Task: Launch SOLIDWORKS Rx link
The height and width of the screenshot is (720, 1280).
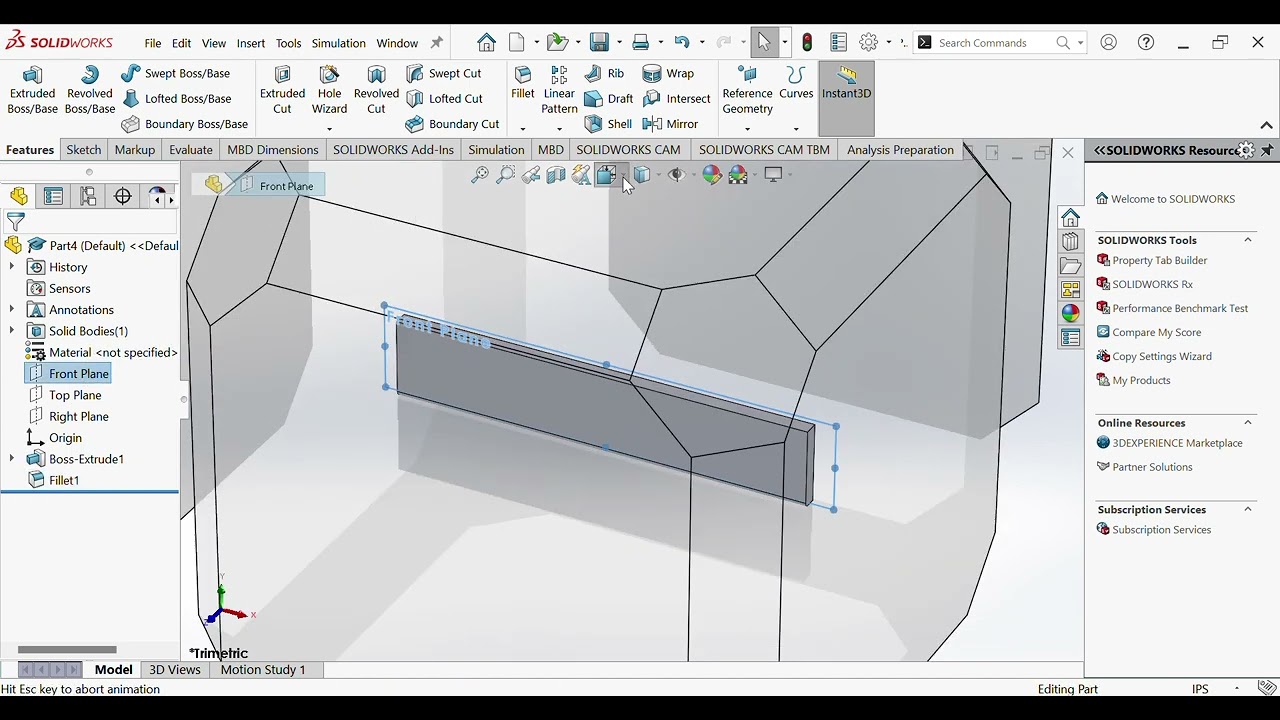Action: tap(1152, 285)
